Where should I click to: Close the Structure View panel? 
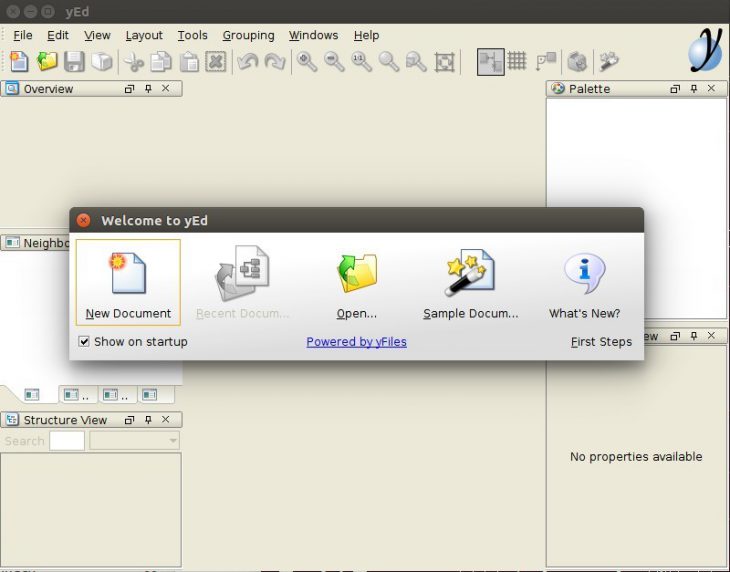165,419
